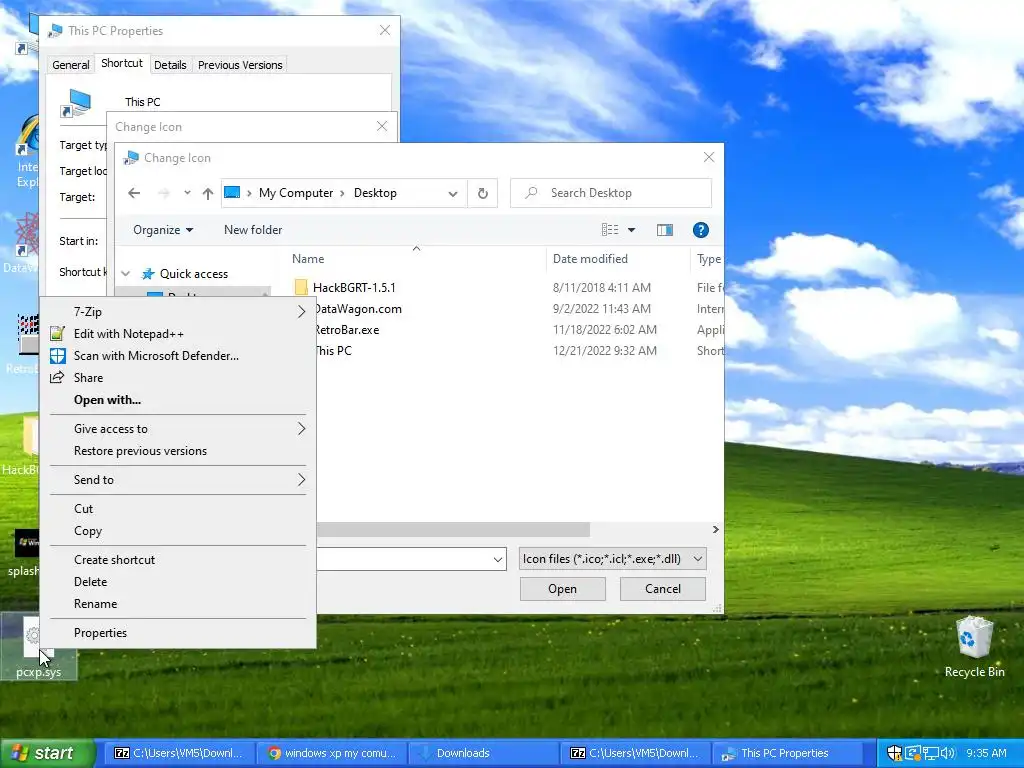Choose Delete from context menu
Viewport: 1024px width, 768px height.
click(x=178, y=582)
